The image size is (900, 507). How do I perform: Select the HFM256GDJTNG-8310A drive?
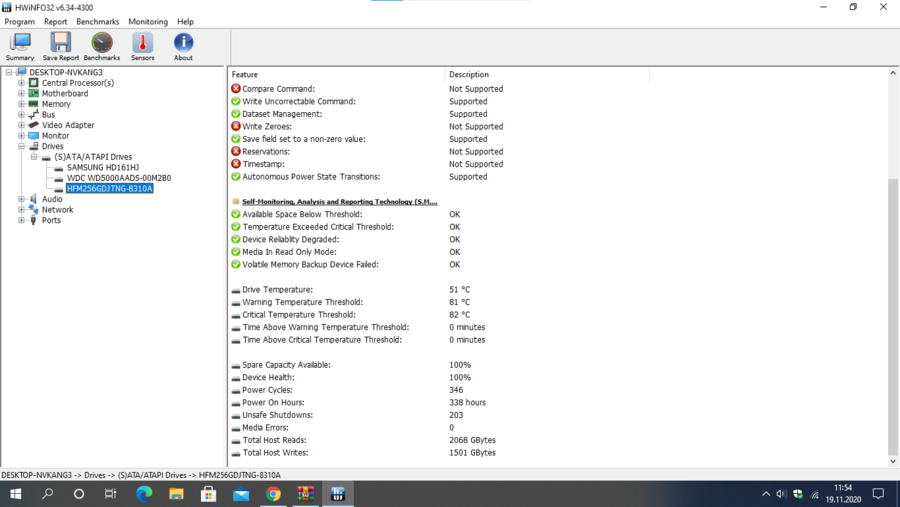[110, 188]
